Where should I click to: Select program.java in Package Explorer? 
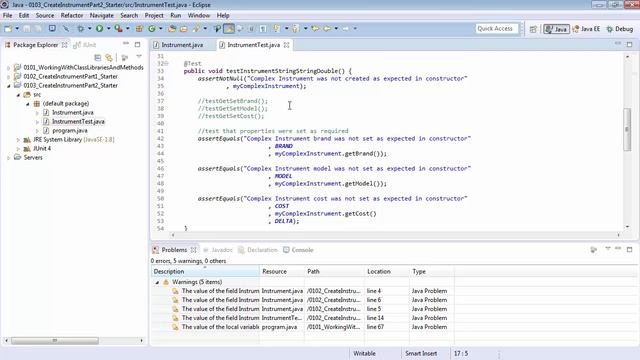tap(70, 131)
